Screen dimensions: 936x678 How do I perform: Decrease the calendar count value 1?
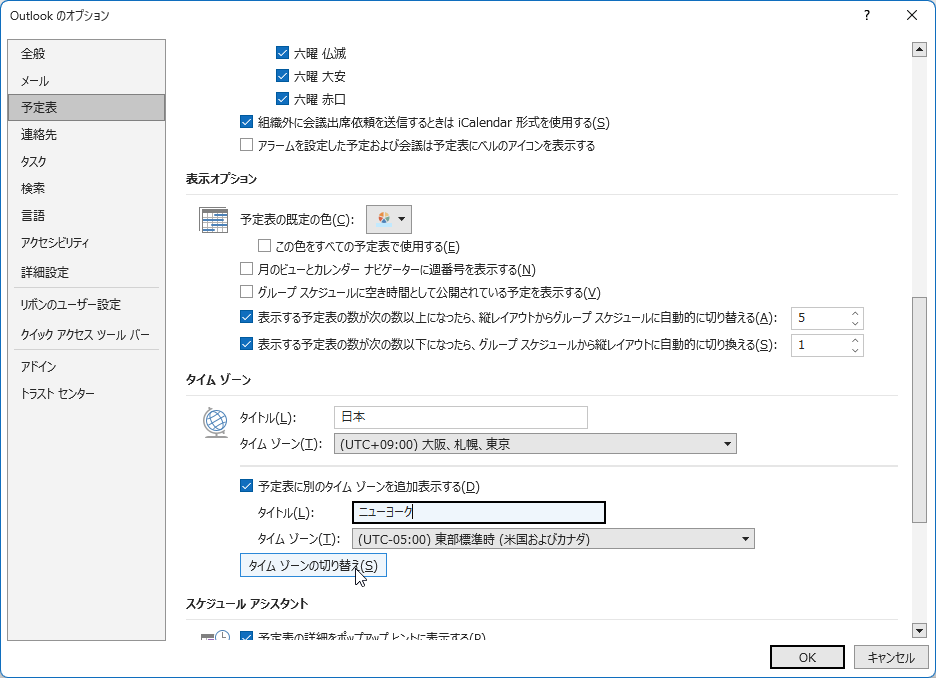[855, 350]
